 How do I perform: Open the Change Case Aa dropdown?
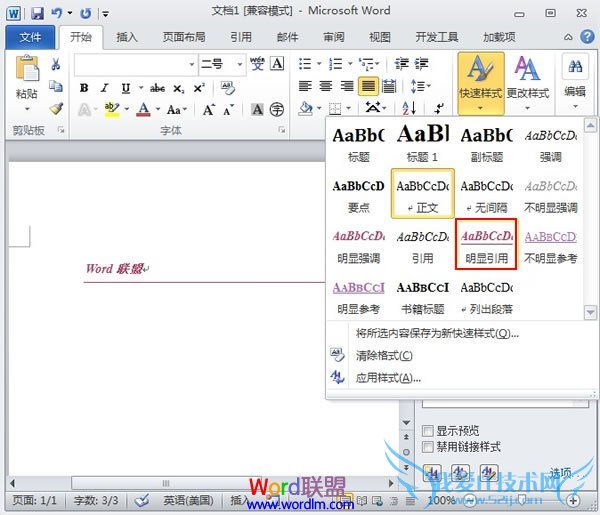pos(177,110)
